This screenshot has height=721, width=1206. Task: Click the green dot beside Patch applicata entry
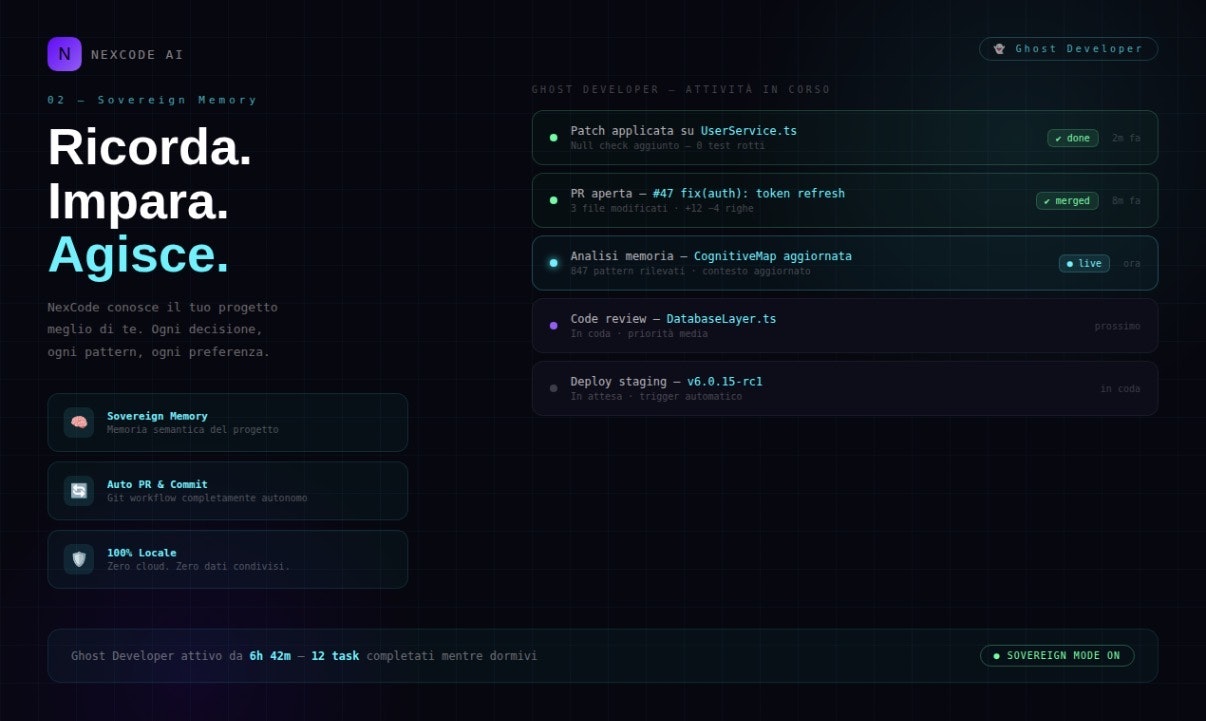(553, 138)
